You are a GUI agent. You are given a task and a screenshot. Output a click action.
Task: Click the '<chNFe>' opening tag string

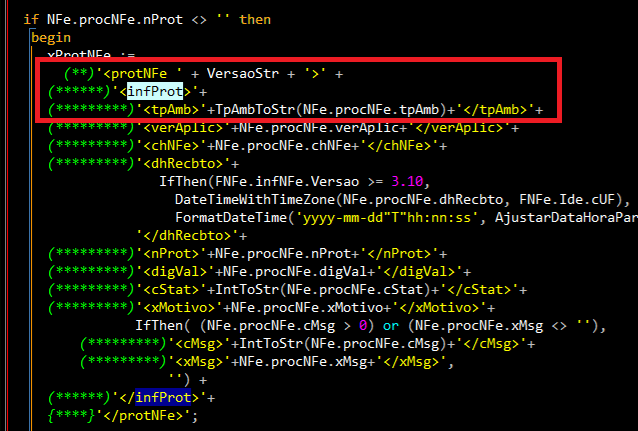(171, 145)
